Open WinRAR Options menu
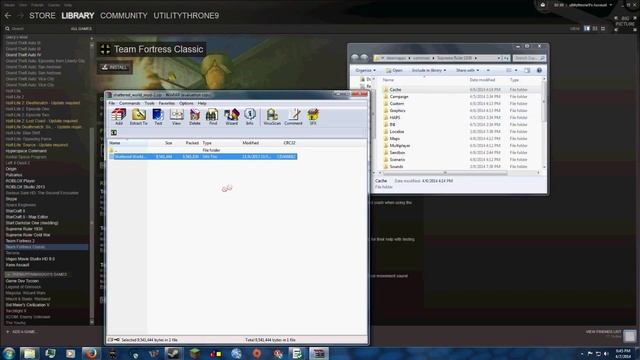640x360 pixels. tap(186, 103)
